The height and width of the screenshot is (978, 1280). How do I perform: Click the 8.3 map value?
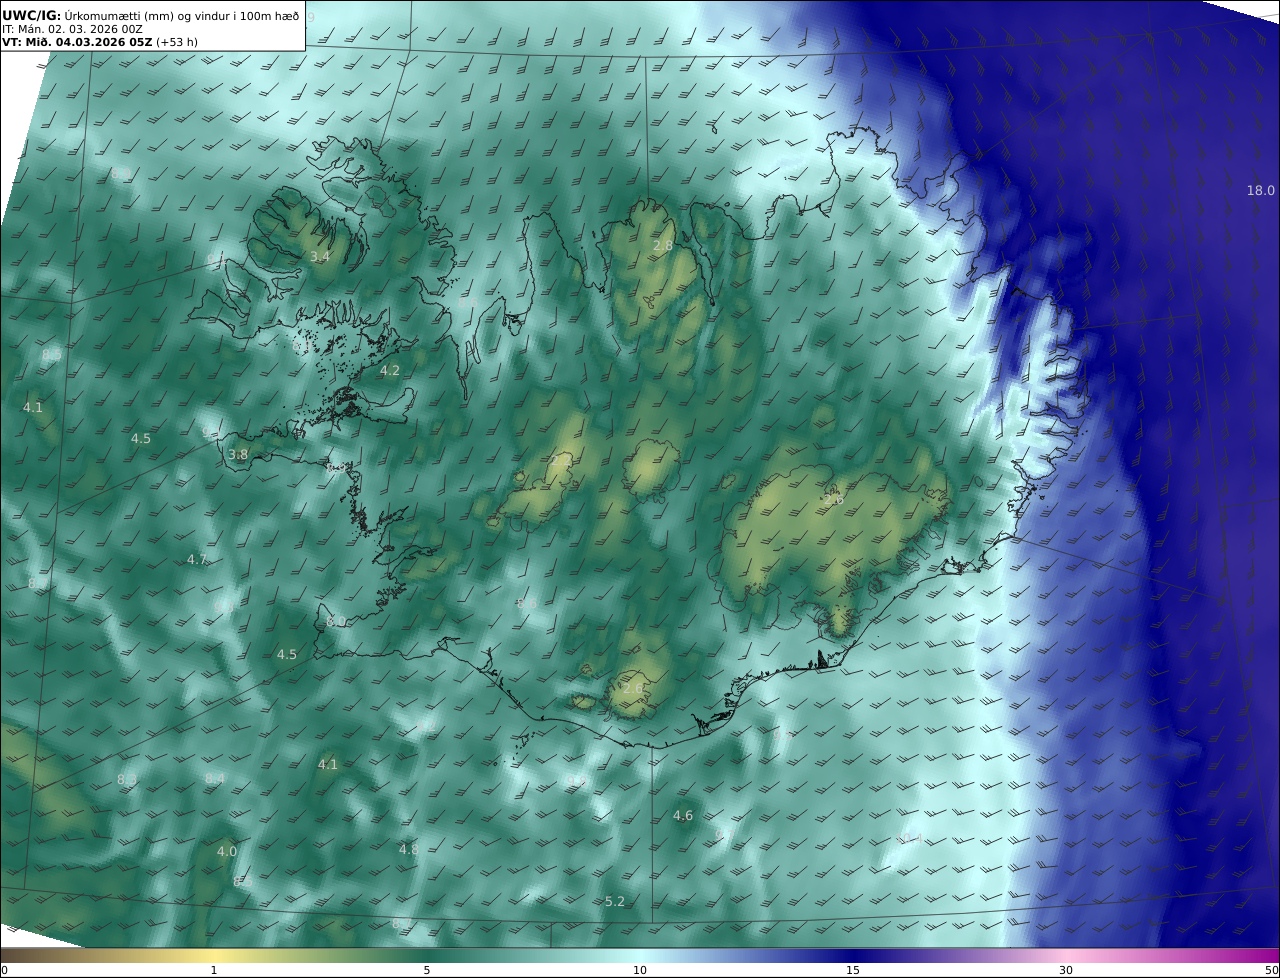[127, 779]
